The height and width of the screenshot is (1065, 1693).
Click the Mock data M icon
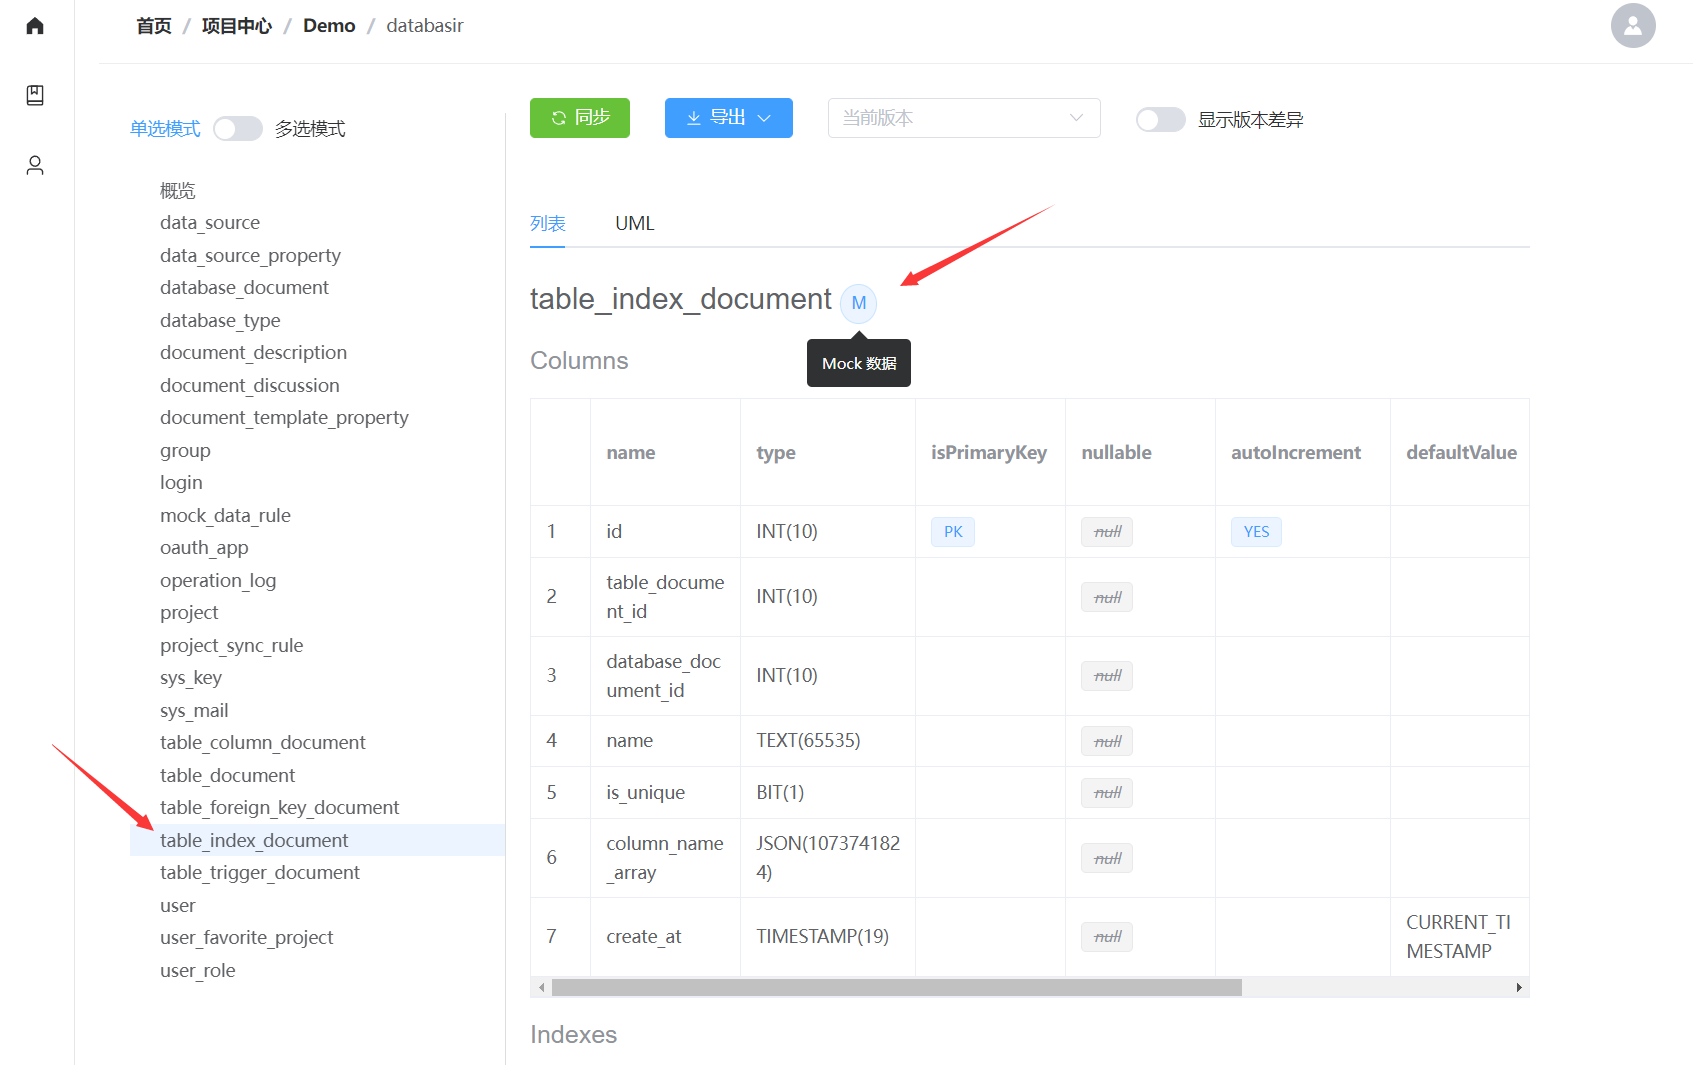[858, 303]
